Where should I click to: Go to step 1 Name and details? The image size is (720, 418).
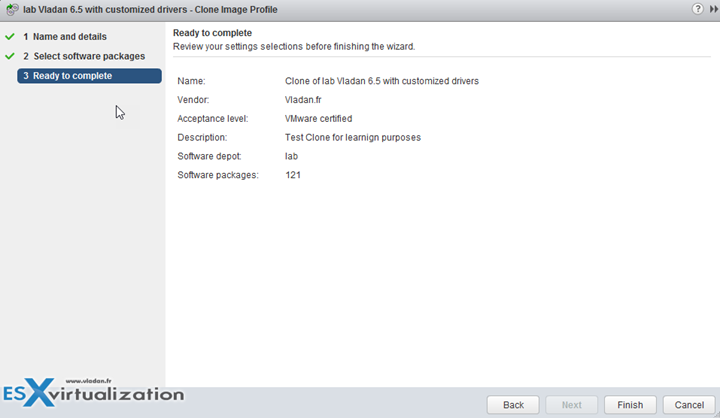65,37
